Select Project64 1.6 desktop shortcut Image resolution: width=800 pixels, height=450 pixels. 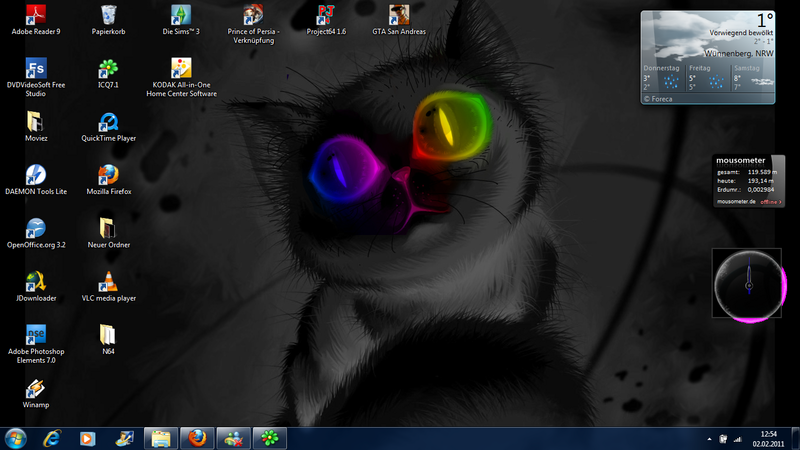pyautogui.click(x=326, y=20)
